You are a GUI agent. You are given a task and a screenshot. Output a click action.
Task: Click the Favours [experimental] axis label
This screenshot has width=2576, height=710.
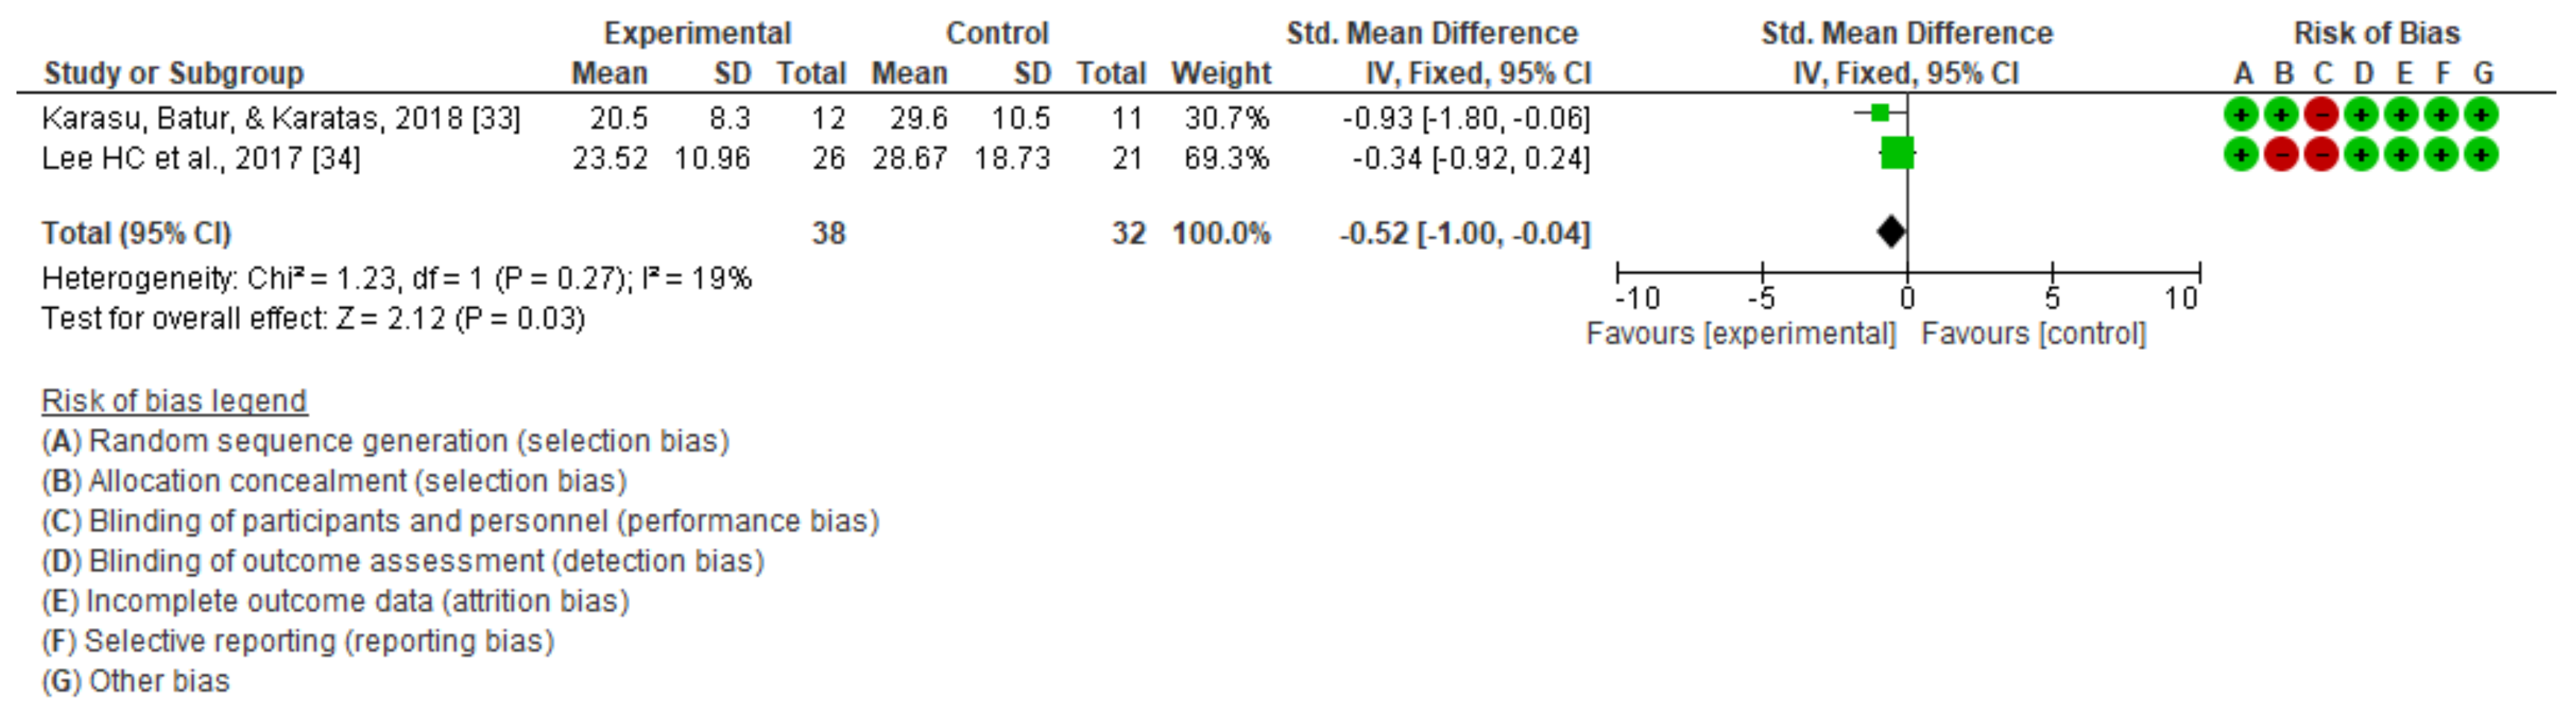point(1741,333)
